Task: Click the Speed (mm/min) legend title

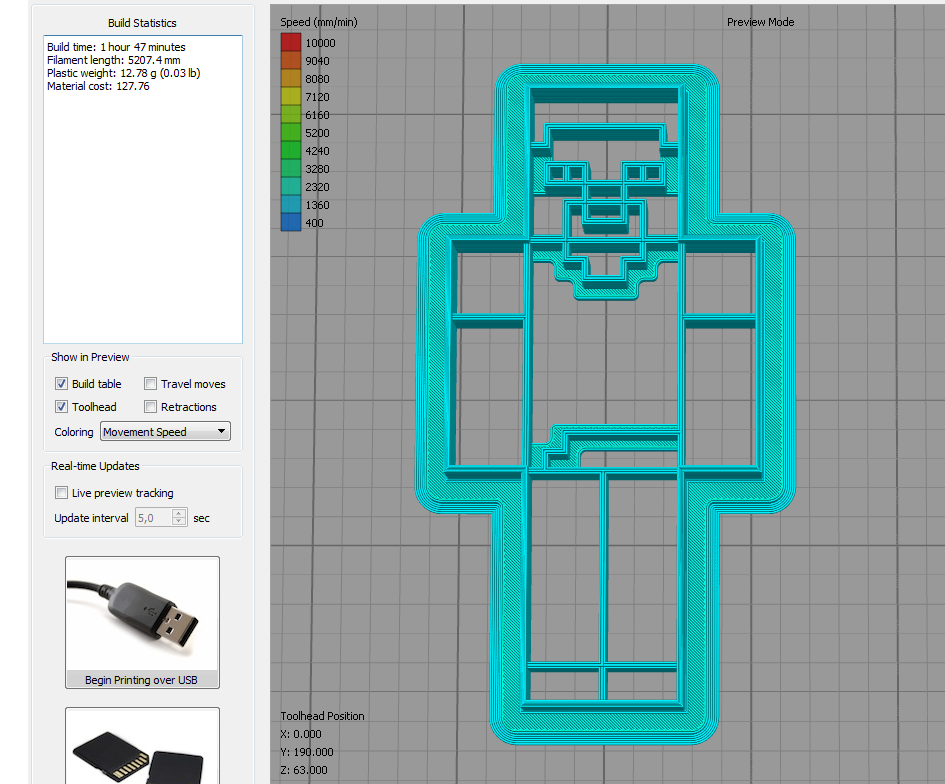Action: [319, 22]
